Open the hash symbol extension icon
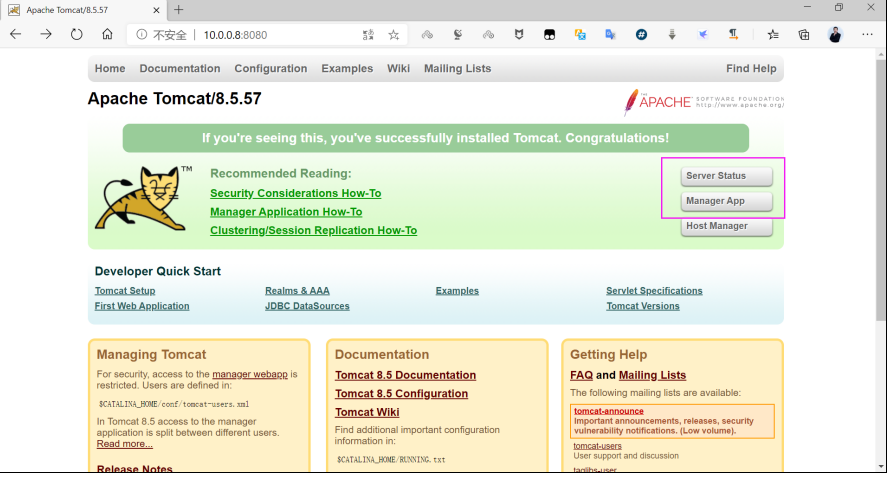The width and height of the screenshot is (890, 488). tap(641, 35)
